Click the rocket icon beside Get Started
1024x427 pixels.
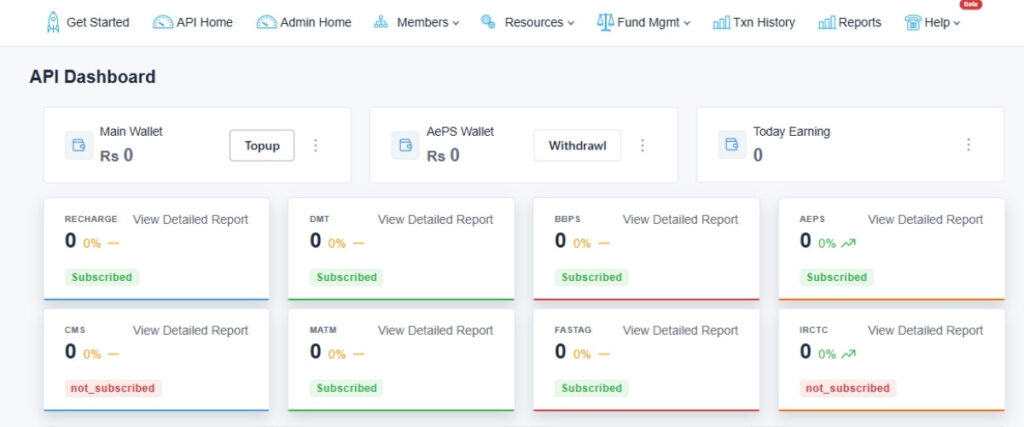[x=53, y=22]
